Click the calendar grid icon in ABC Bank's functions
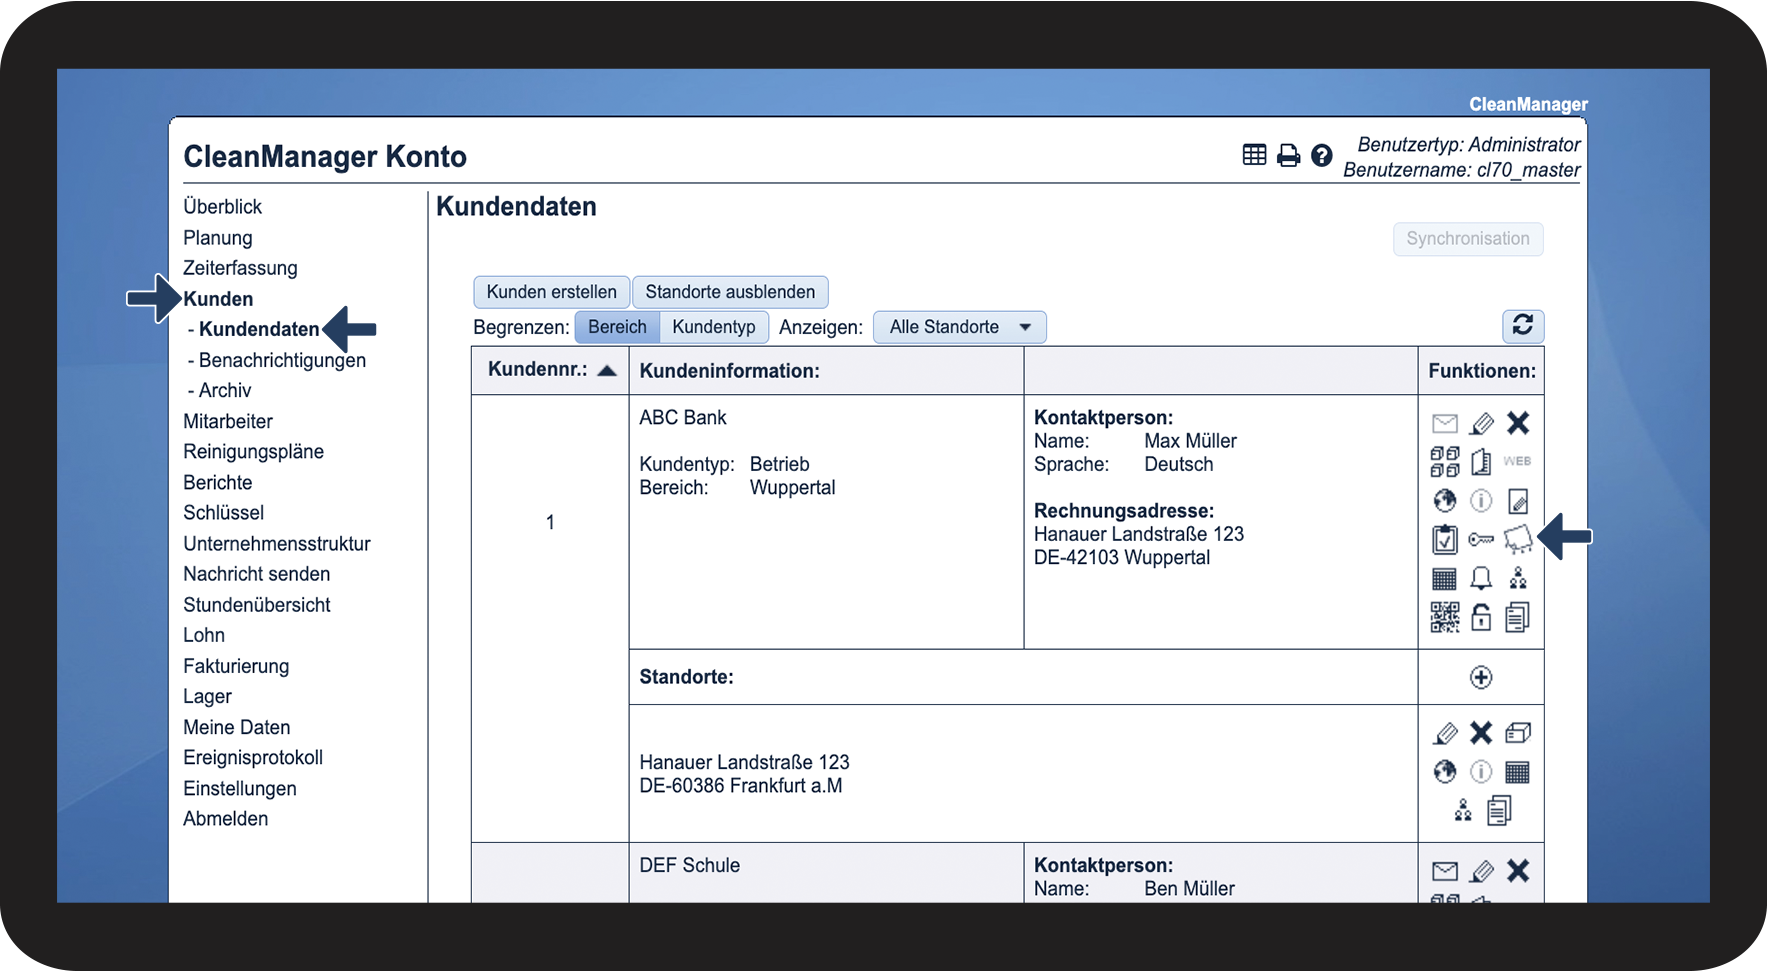The image size is (1767, 971). [1445, 578]
